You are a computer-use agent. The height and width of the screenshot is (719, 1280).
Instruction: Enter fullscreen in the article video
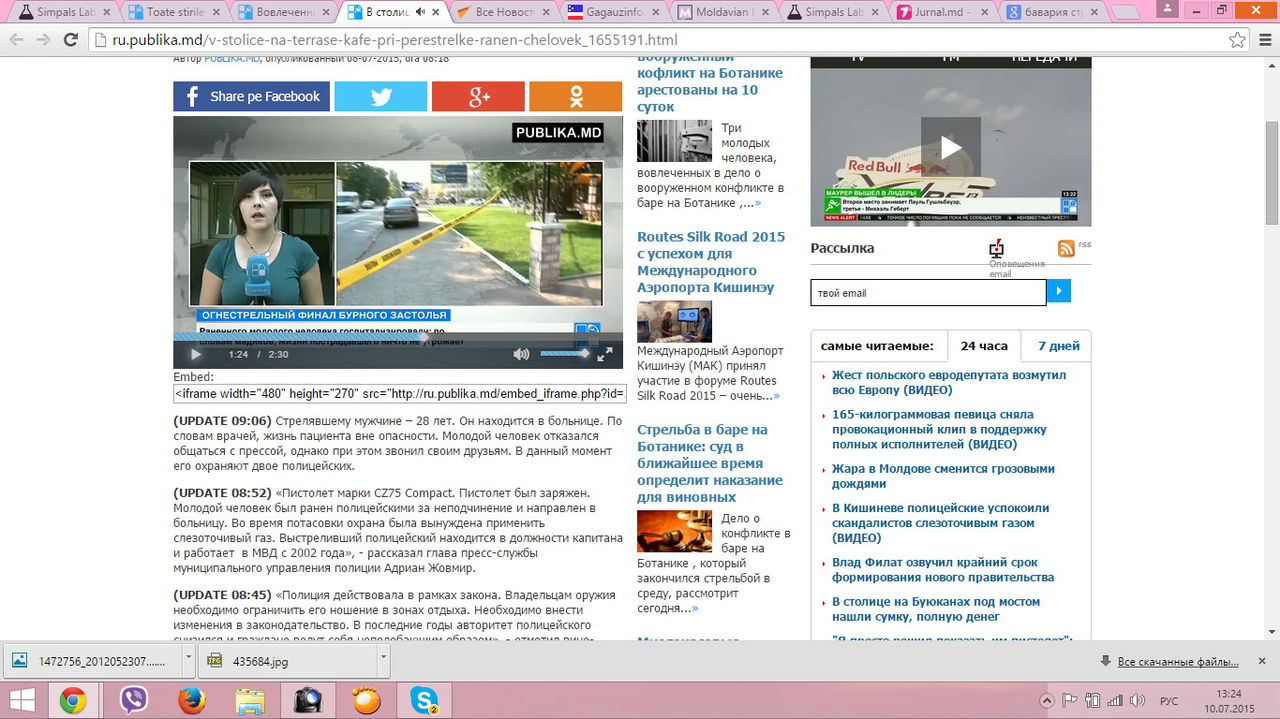click(605, 354)
